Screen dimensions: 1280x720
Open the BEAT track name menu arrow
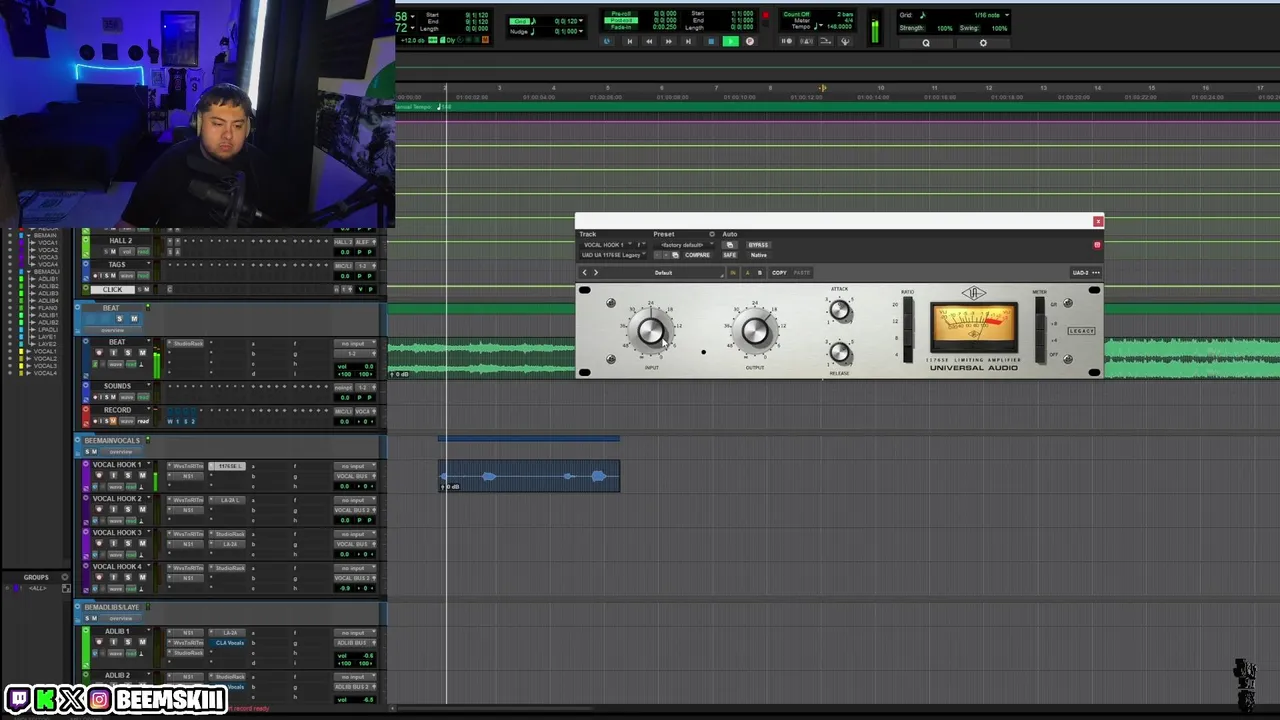pos(149,340)
